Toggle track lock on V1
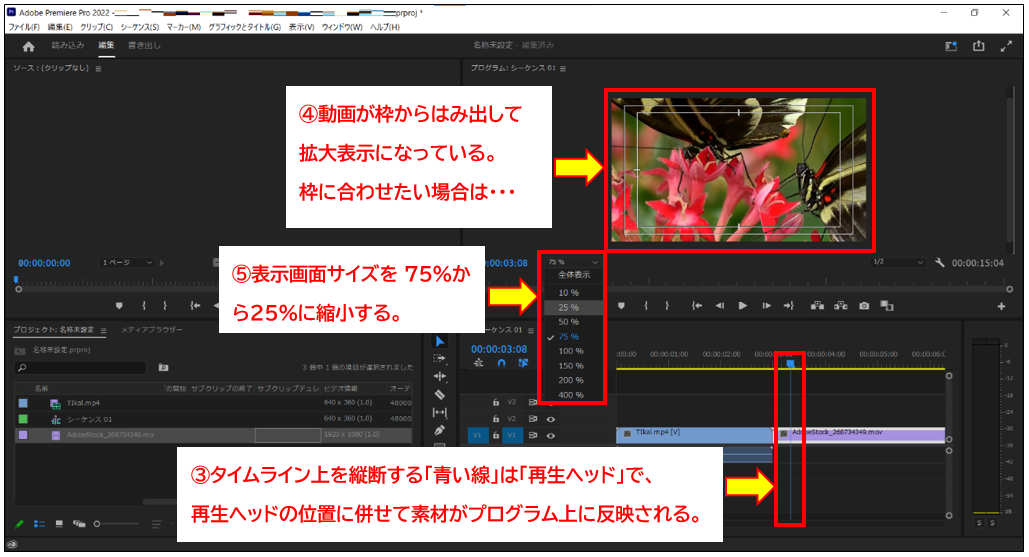 click(x=495, y=435)
